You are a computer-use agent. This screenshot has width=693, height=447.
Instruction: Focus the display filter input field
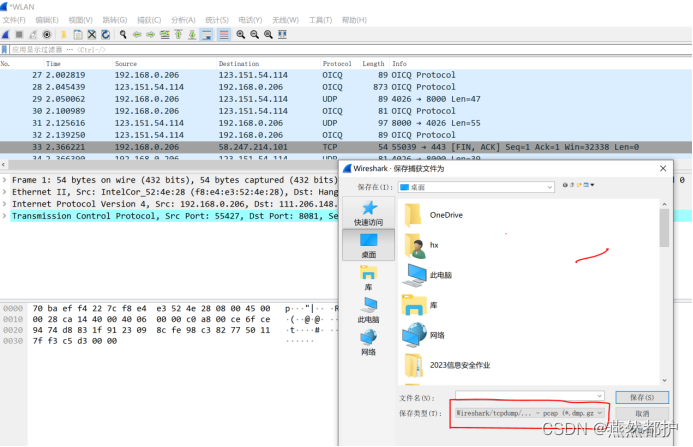pos(349,50)
